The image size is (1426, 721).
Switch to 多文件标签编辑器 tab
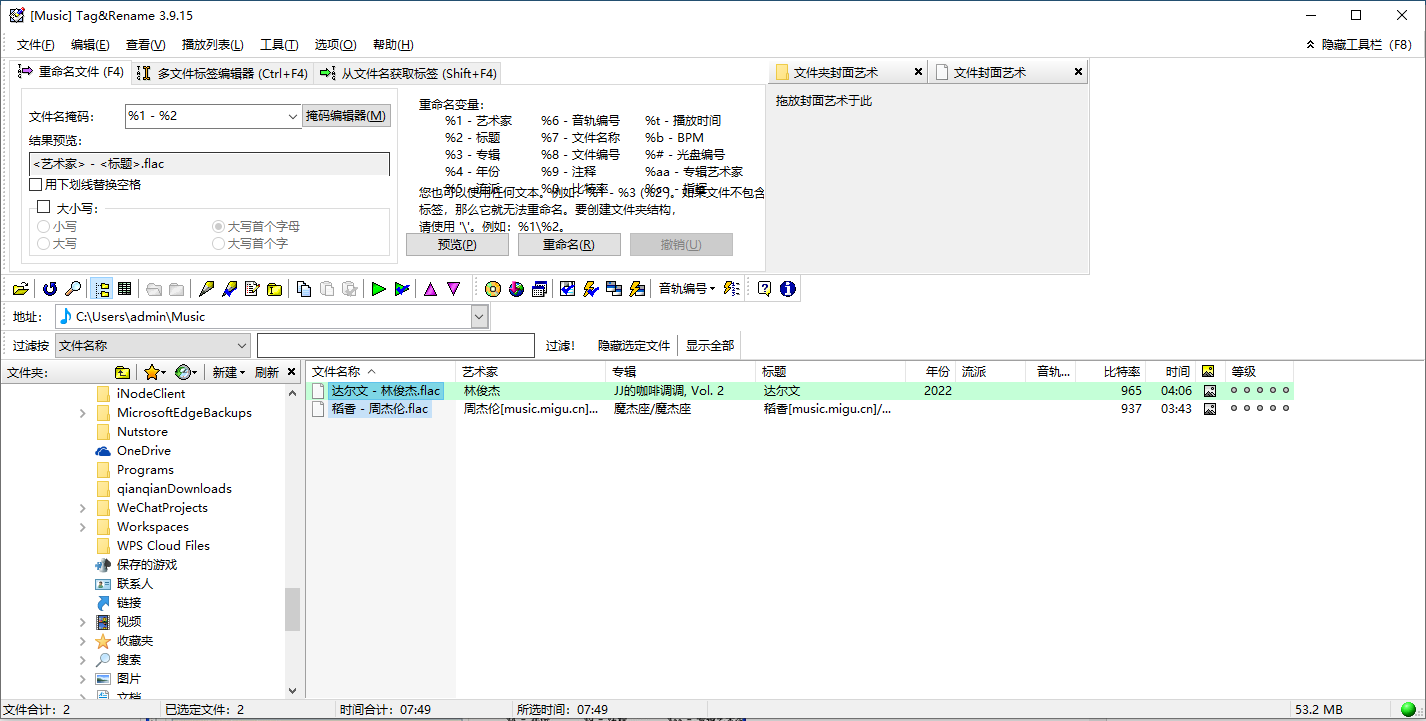[222, 73]
